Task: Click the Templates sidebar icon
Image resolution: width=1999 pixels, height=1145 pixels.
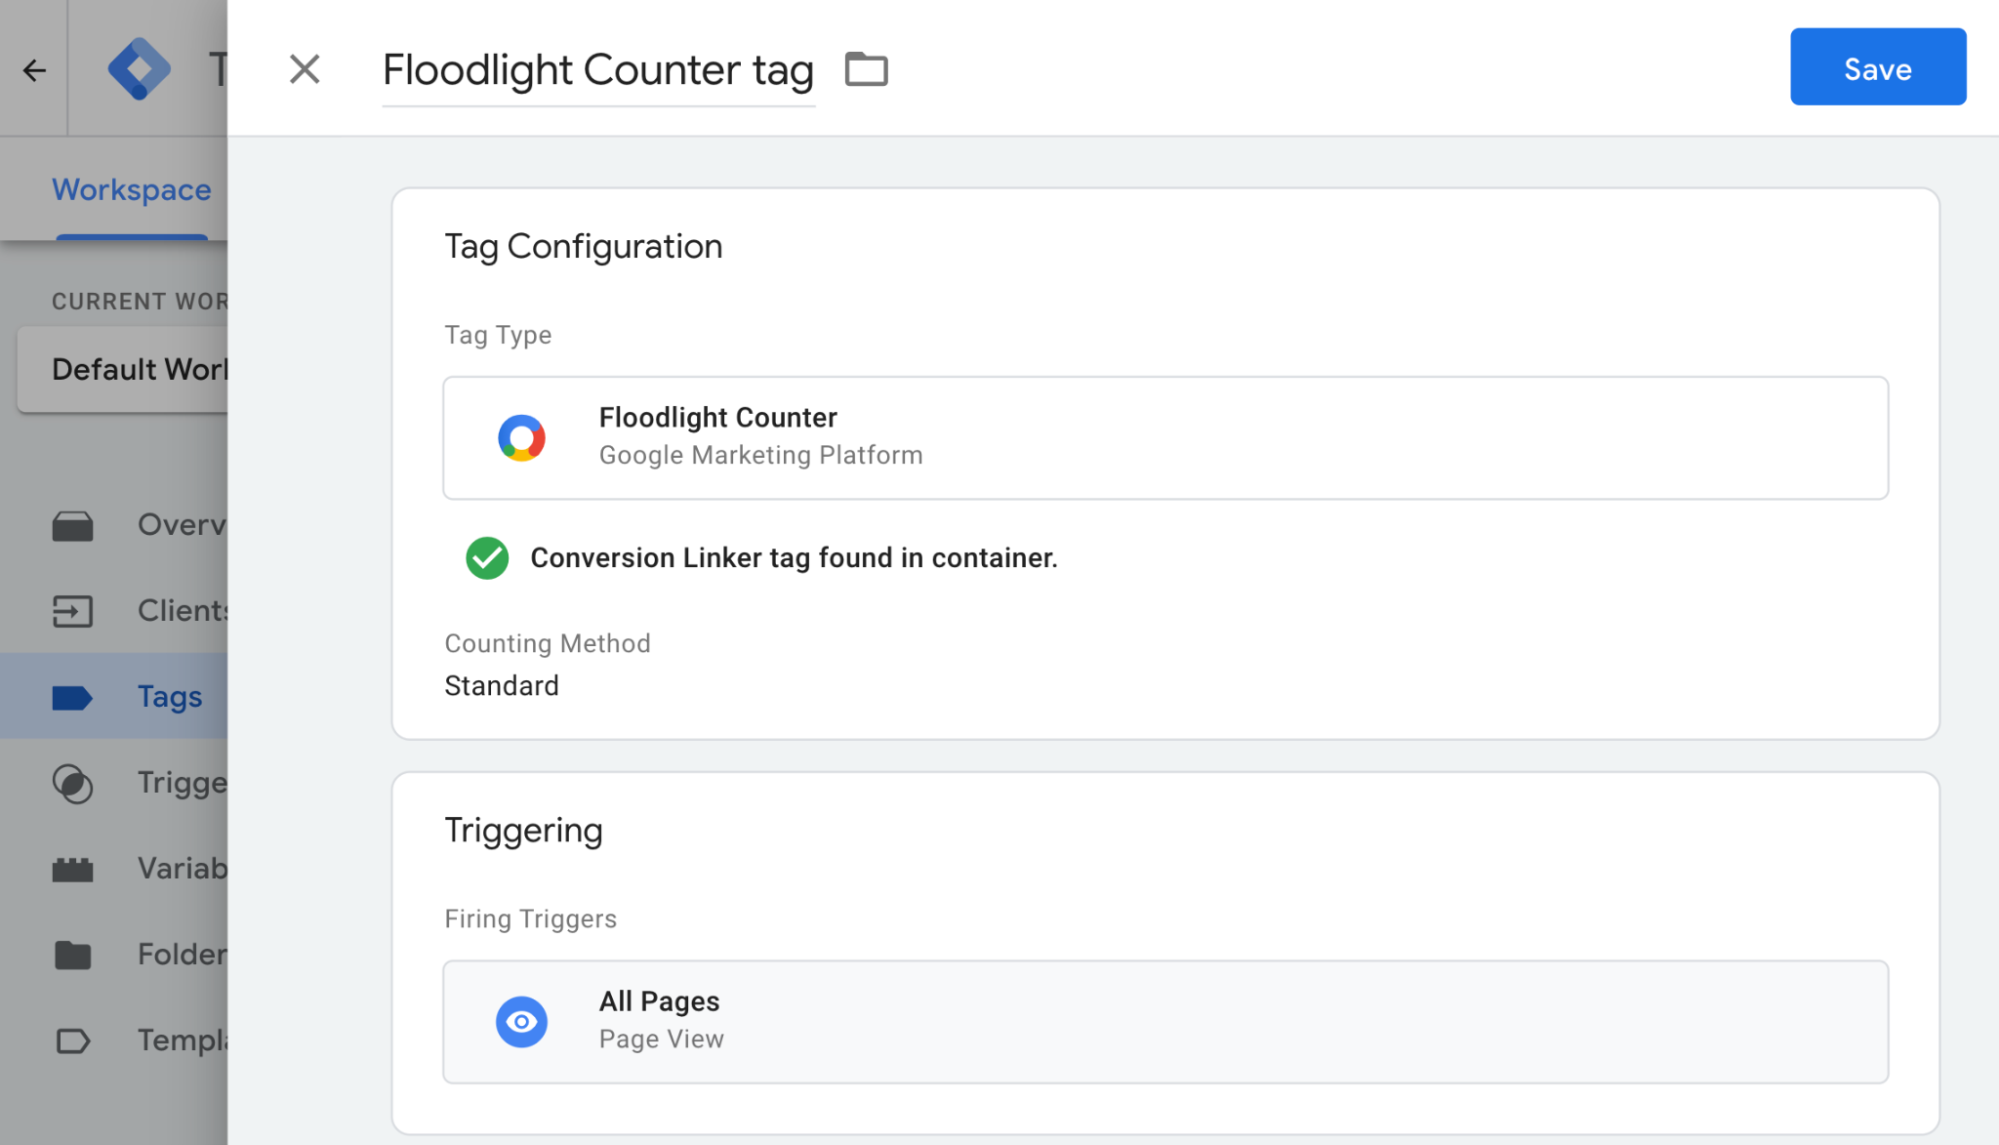Action: [x=73, y=1039]
